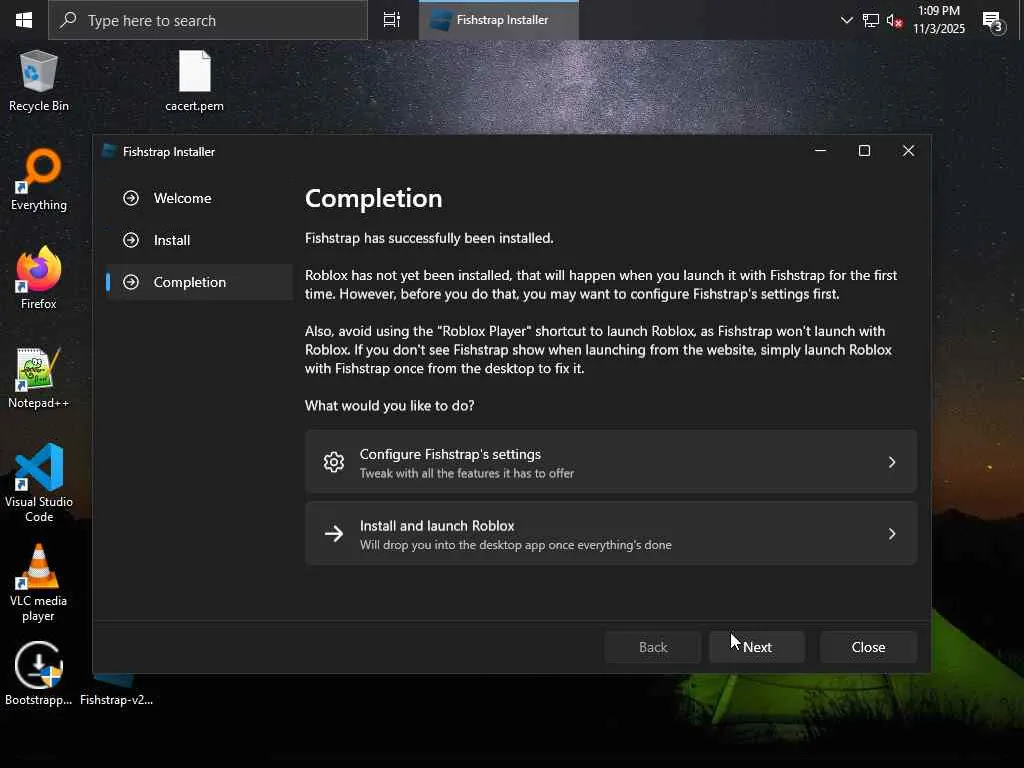Select the Completion step in sidebar
The height and width of the screenshot is (768, 1024).
pos(199,282)
